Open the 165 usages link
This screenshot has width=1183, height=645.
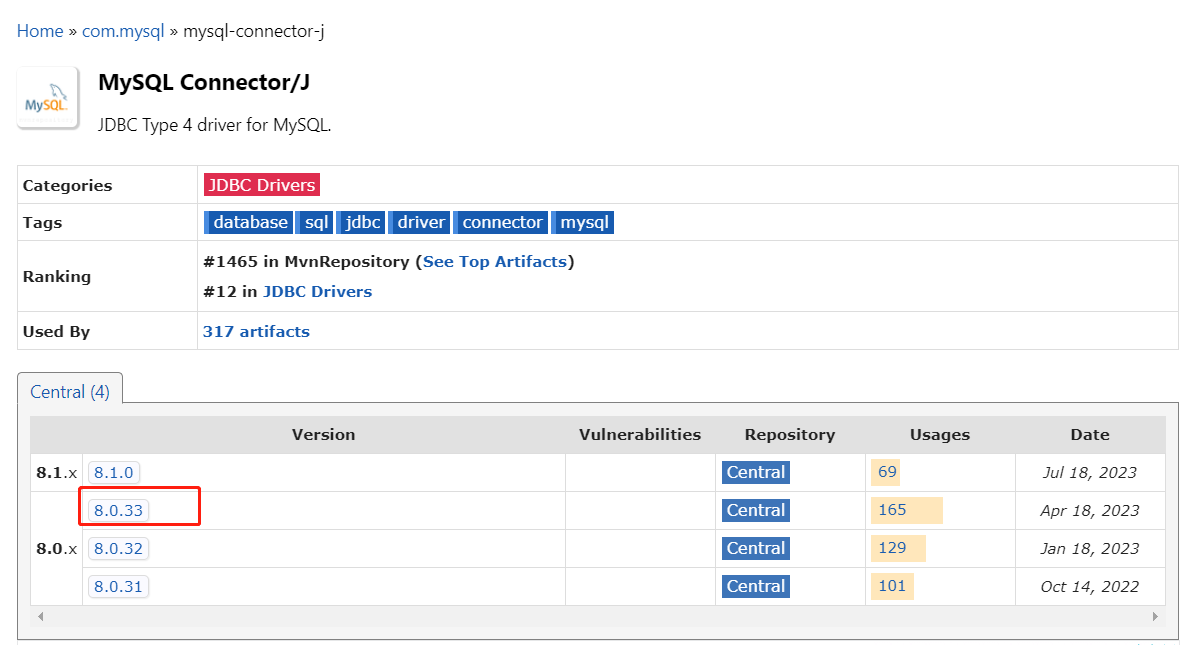coord(892,510)
